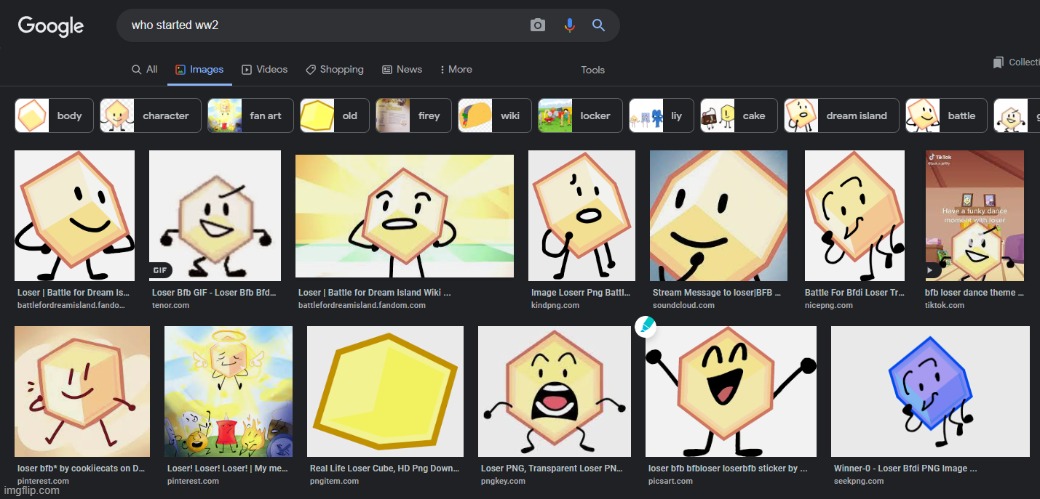Open the News tab
The height and width of the screenshot is (499, 1040).
click(402, 69)
